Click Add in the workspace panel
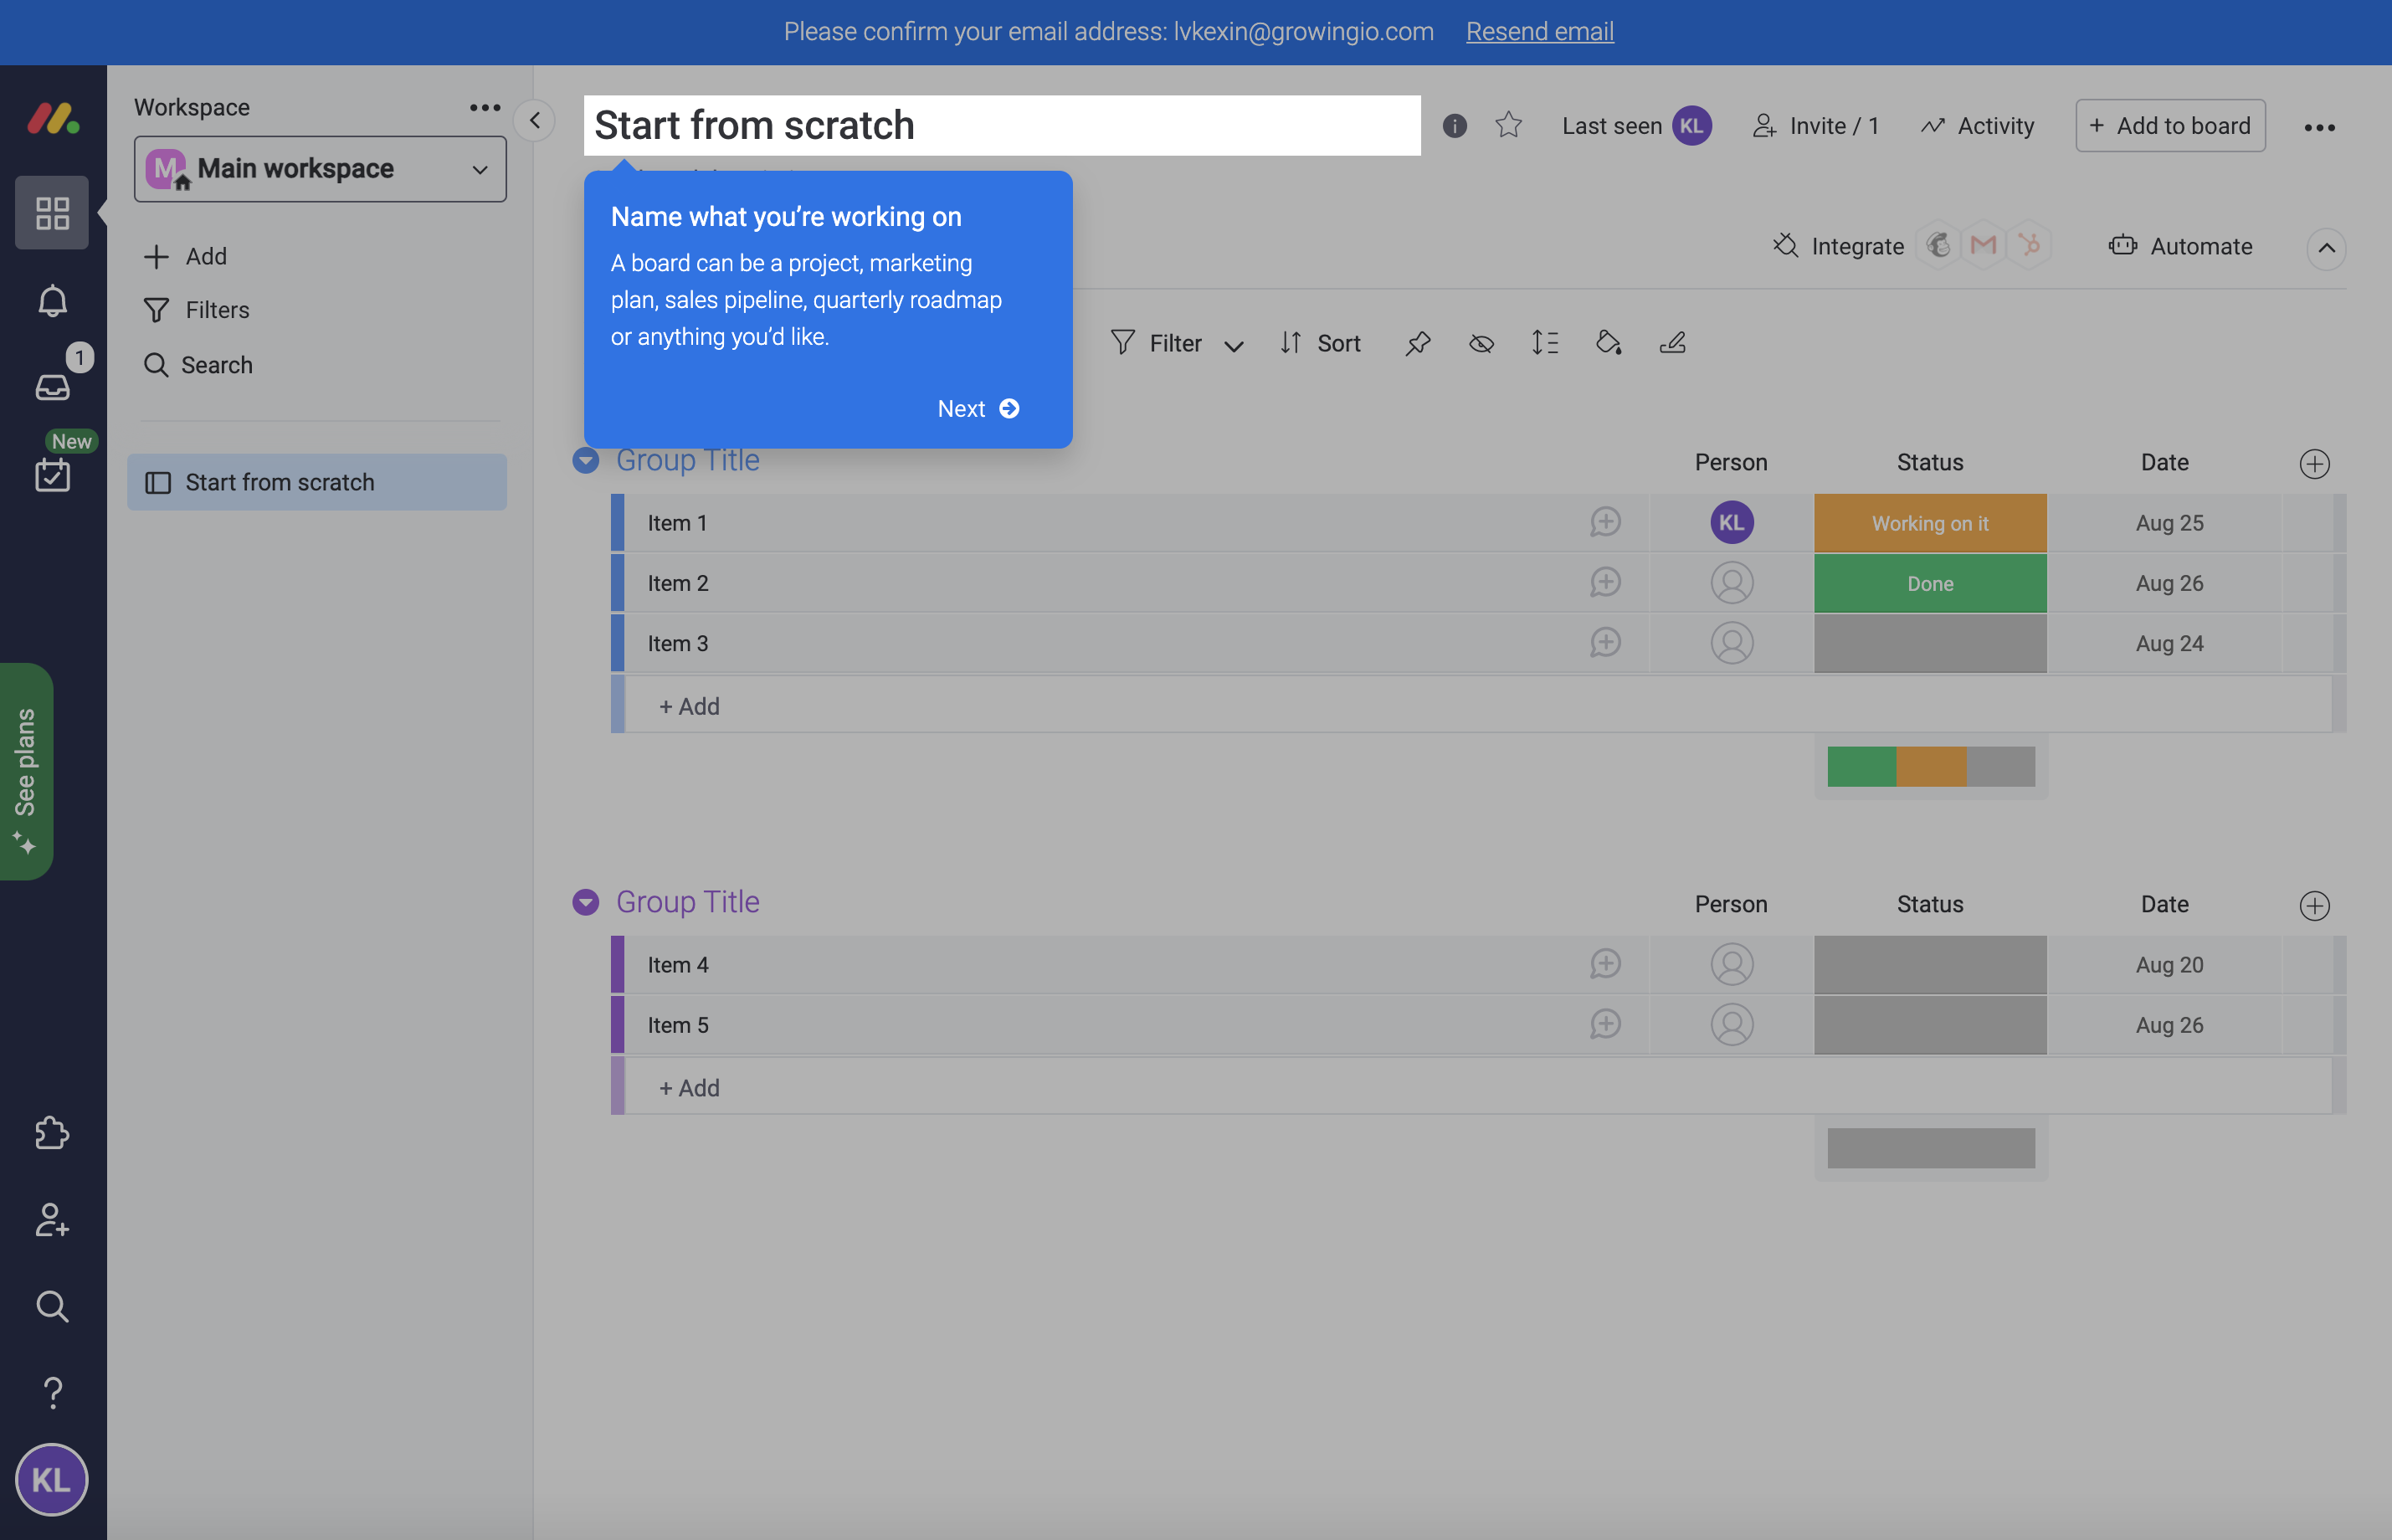The image size is (2392, 1540). [185, 257]
